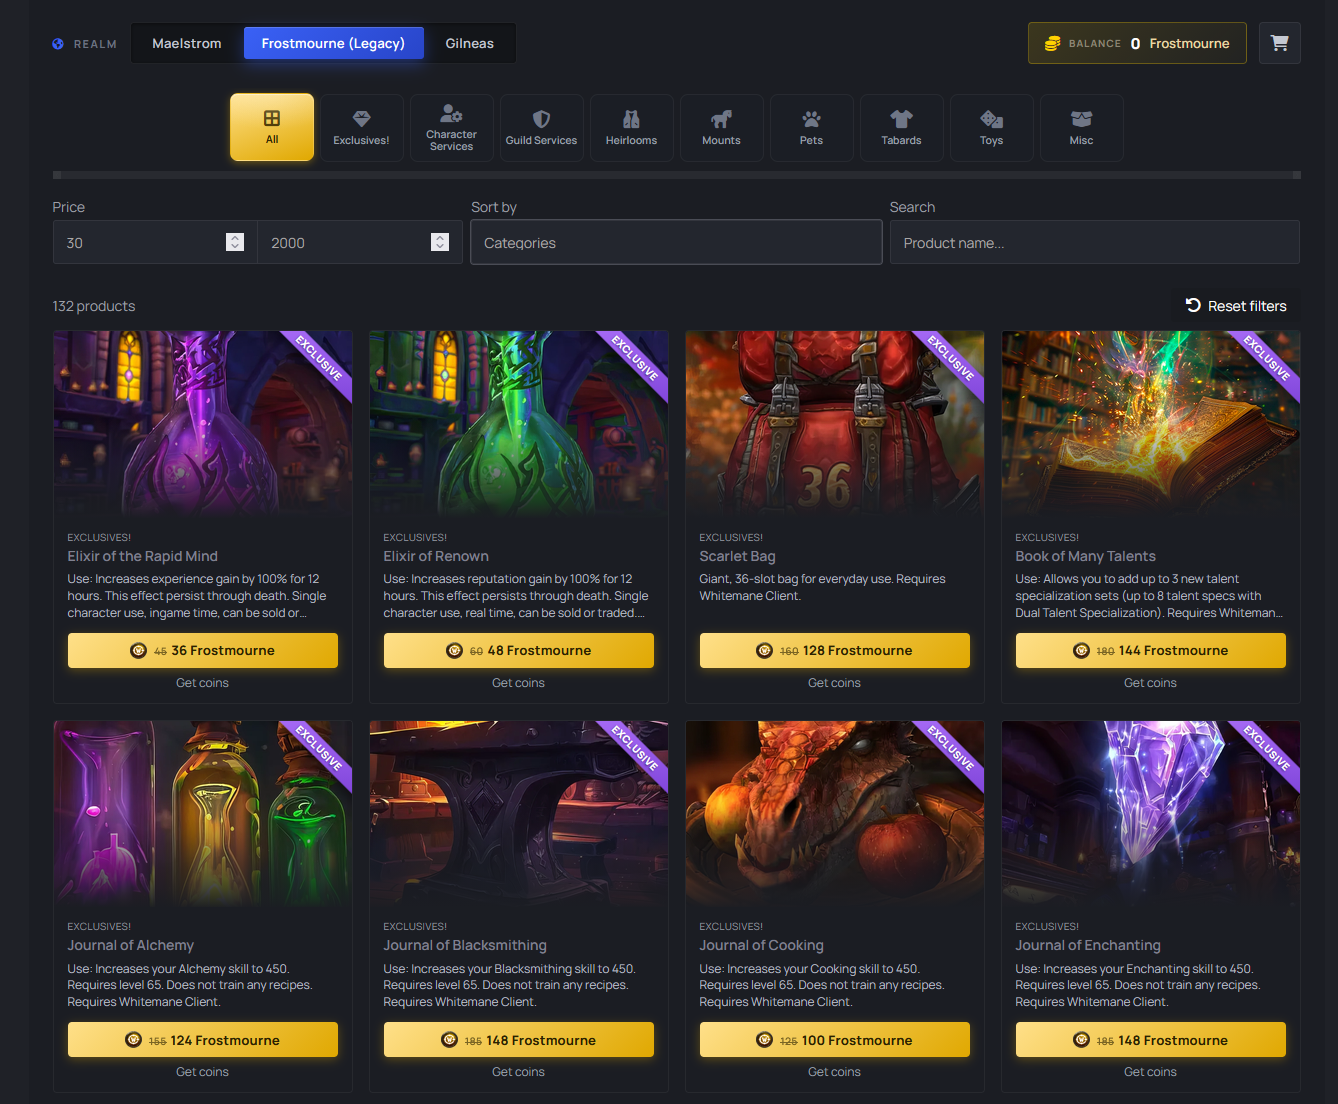The image size is (1338, 1104).
Task: Click the Scarlet Bag product title
Action: point(737,556)
